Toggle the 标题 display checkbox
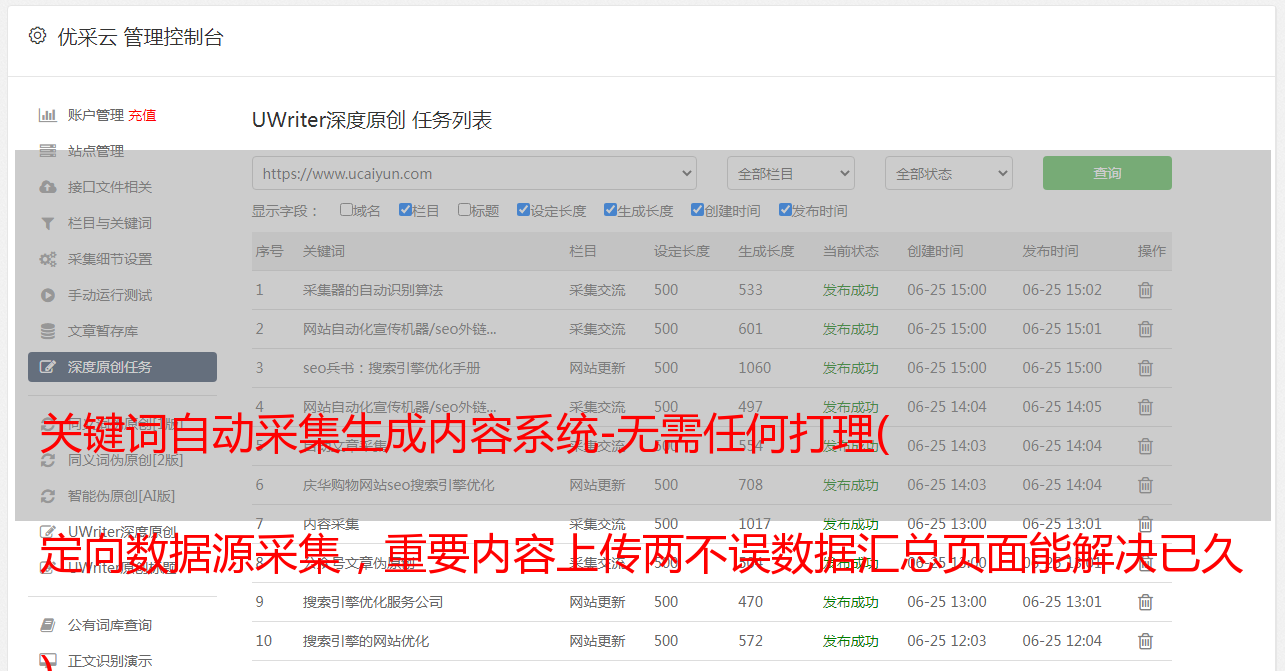The height and width of the screenshot is (671, 1285). coord(464,210)
